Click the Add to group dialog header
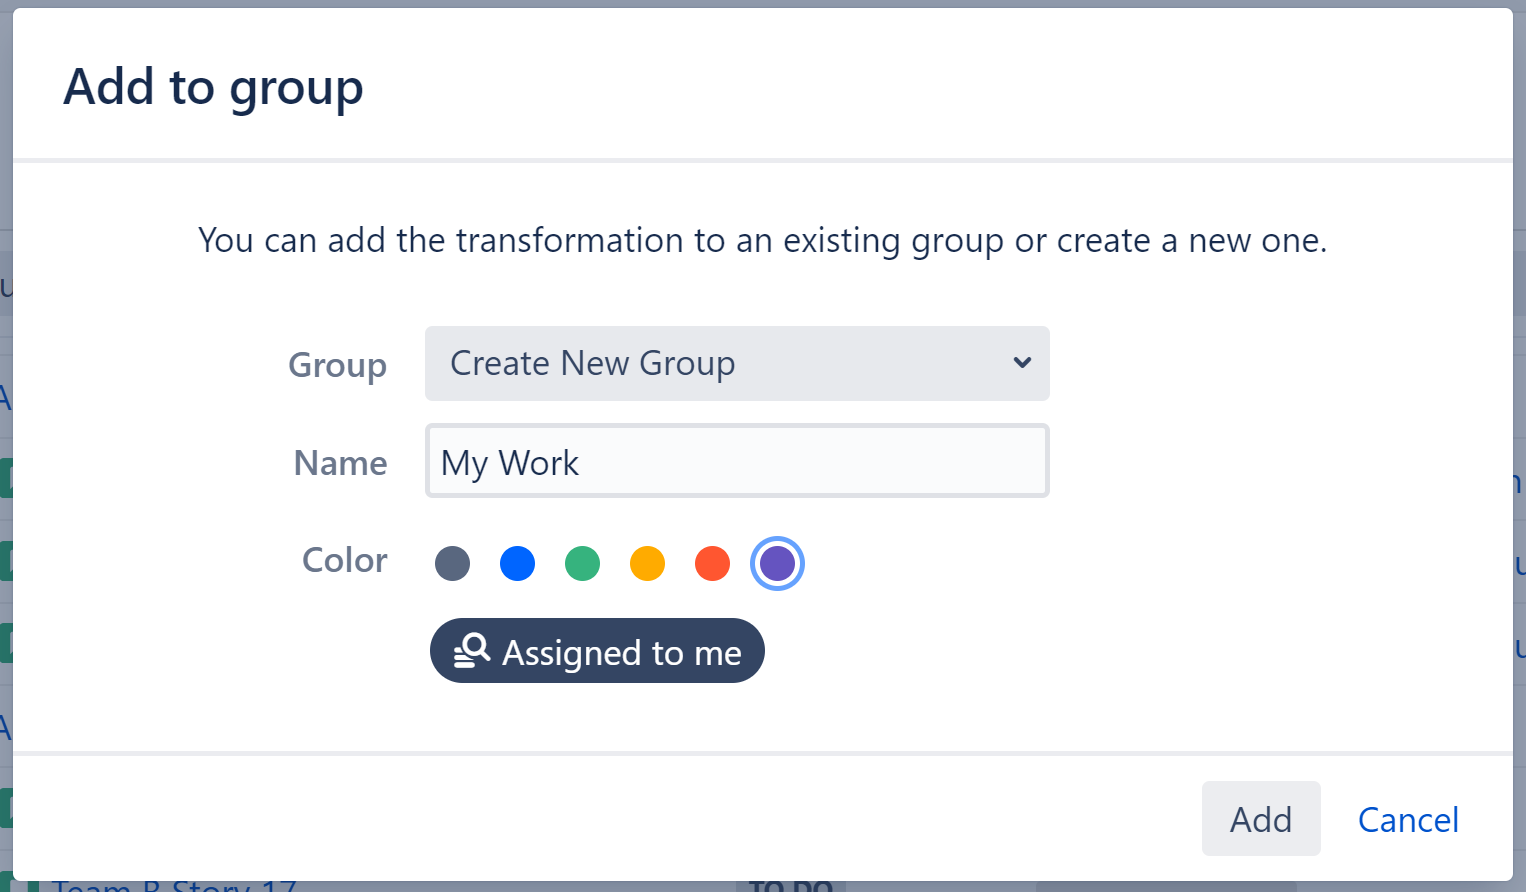The image size is (1526, 892). (213, 87)
